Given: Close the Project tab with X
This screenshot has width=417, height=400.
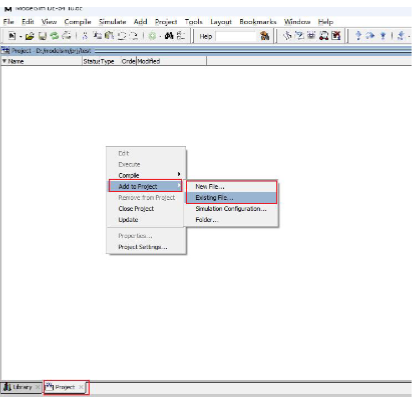Looking at the screenshot, I should tap(81, 387).
